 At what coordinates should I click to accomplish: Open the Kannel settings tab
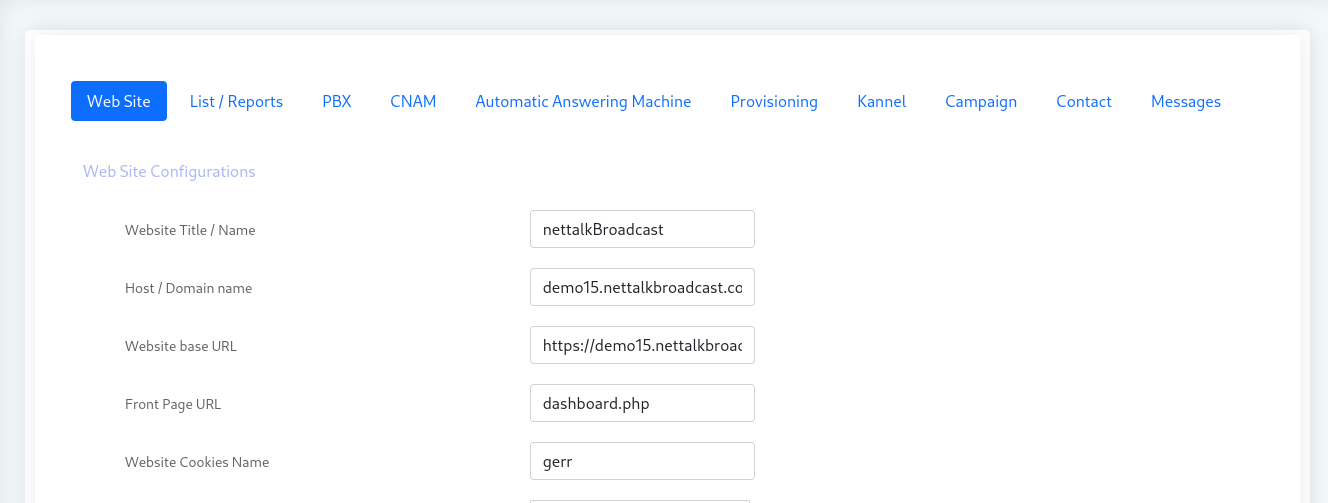coord(881,101)
